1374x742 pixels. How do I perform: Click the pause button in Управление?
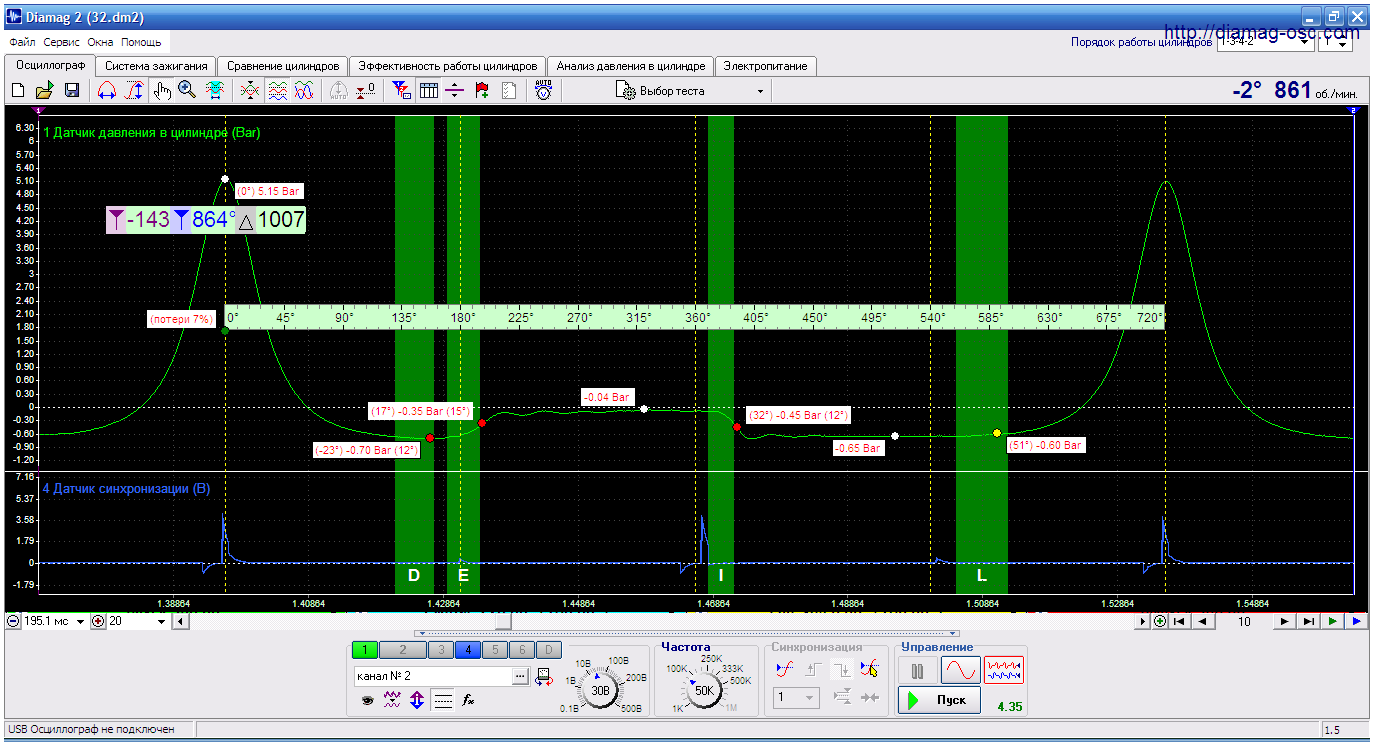[917, 669]
